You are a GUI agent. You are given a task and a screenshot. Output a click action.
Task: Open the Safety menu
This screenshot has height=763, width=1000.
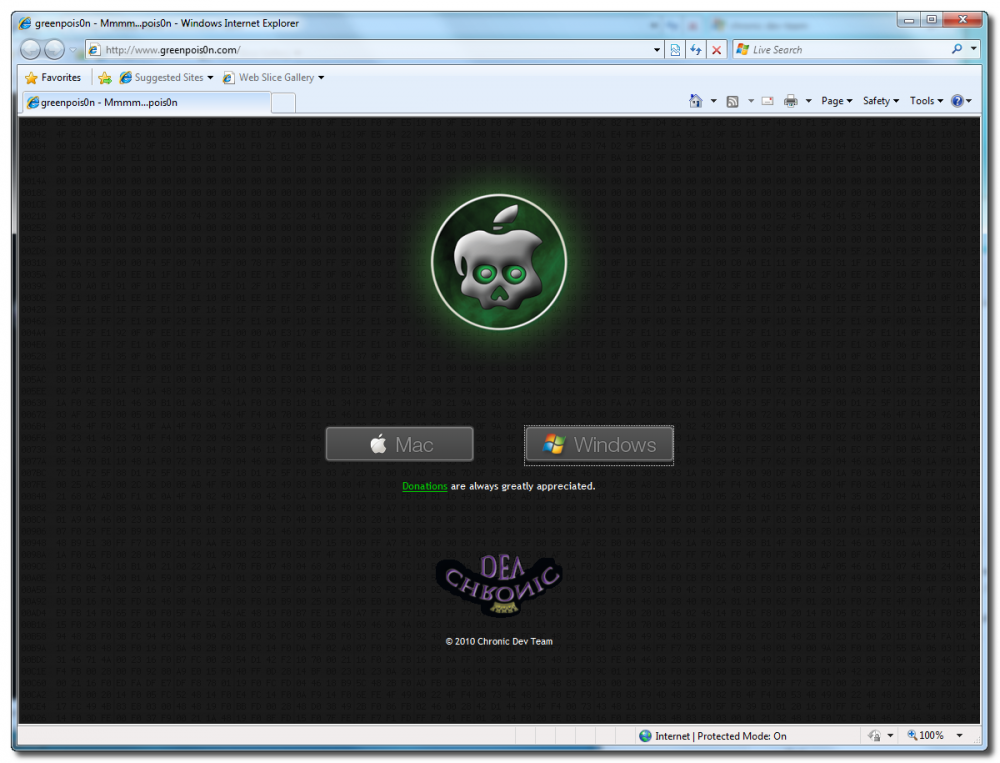[881, 101]
